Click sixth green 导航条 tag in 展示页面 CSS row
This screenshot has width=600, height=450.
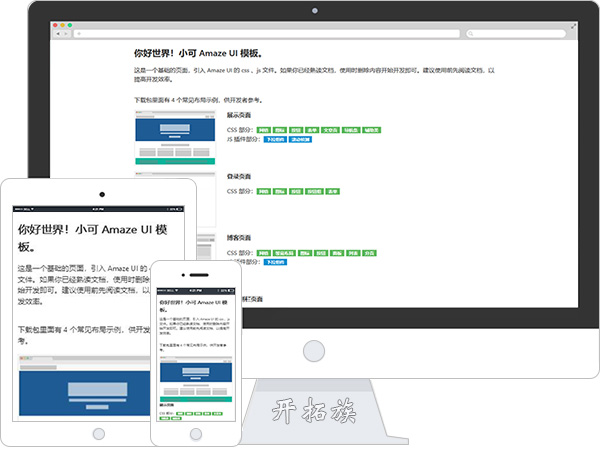[351, 130]
